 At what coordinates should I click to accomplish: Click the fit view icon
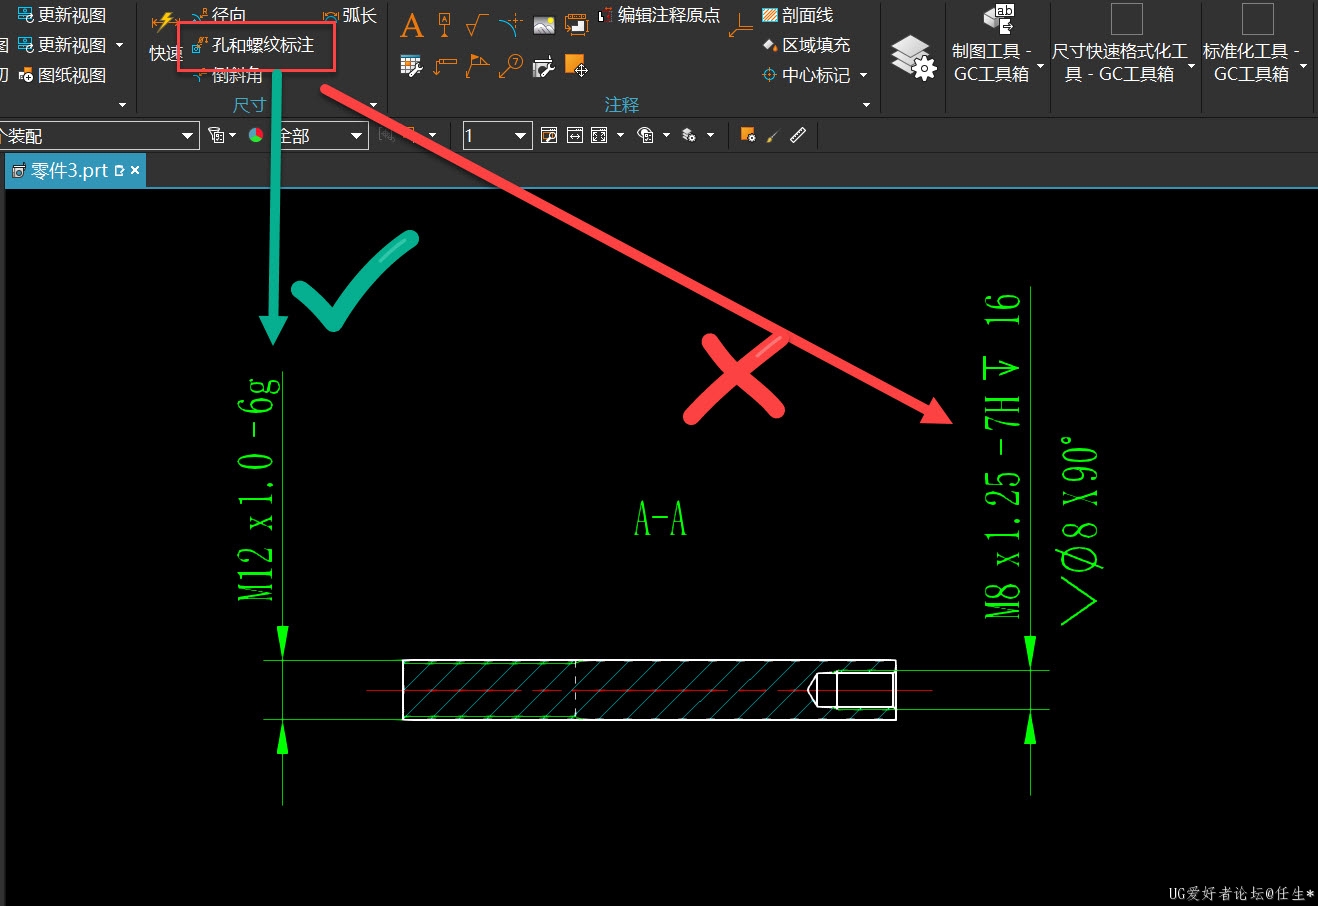tap(599, 135)
